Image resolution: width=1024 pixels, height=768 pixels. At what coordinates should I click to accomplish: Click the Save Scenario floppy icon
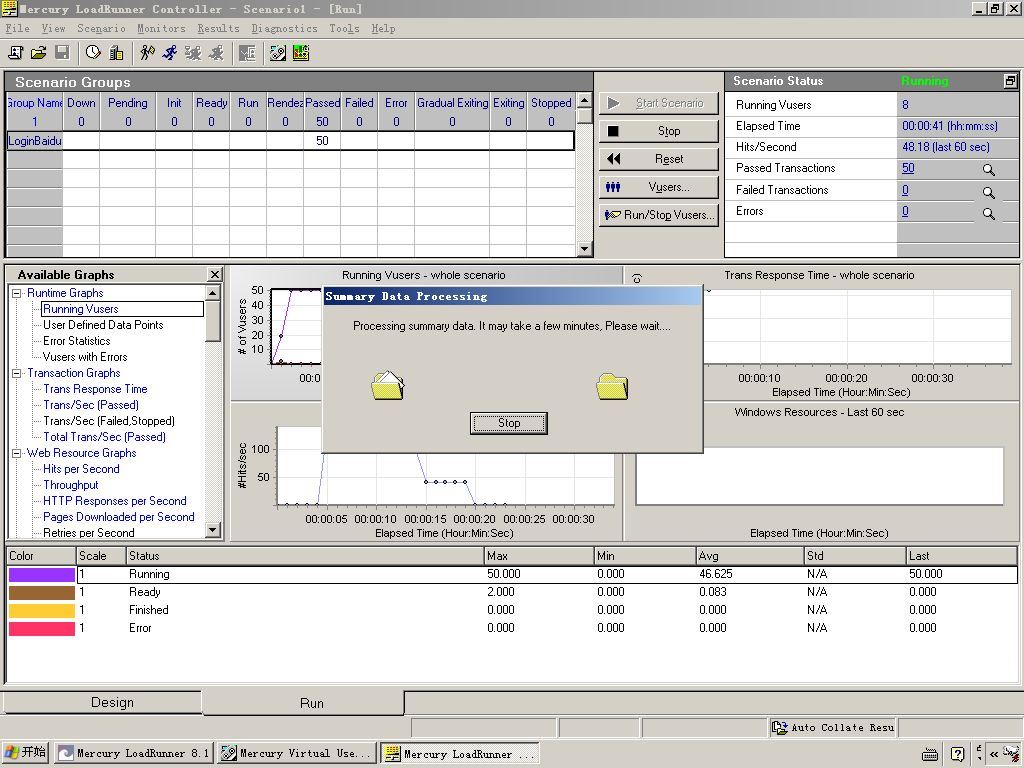click(x=62, y=53)
